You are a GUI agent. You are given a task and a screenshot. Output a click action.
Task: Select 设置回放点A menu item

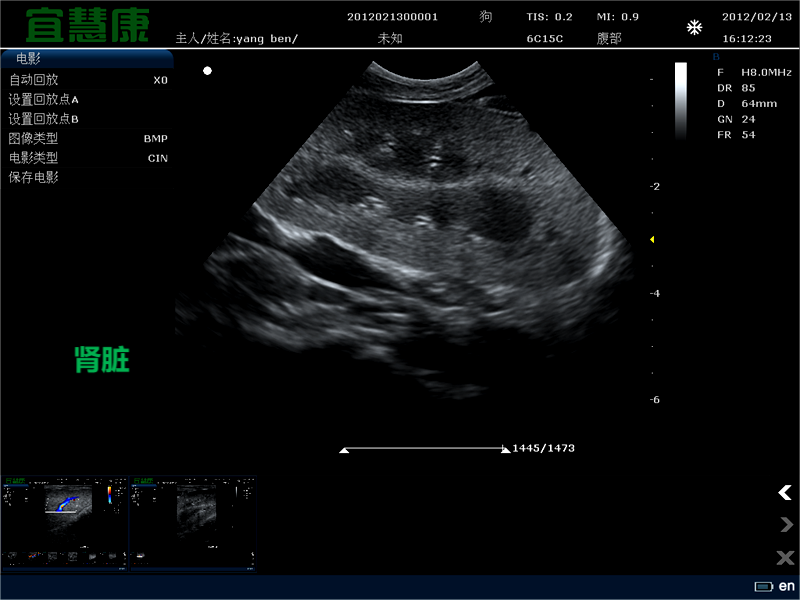pyautogui.click(x=44, y=100)
